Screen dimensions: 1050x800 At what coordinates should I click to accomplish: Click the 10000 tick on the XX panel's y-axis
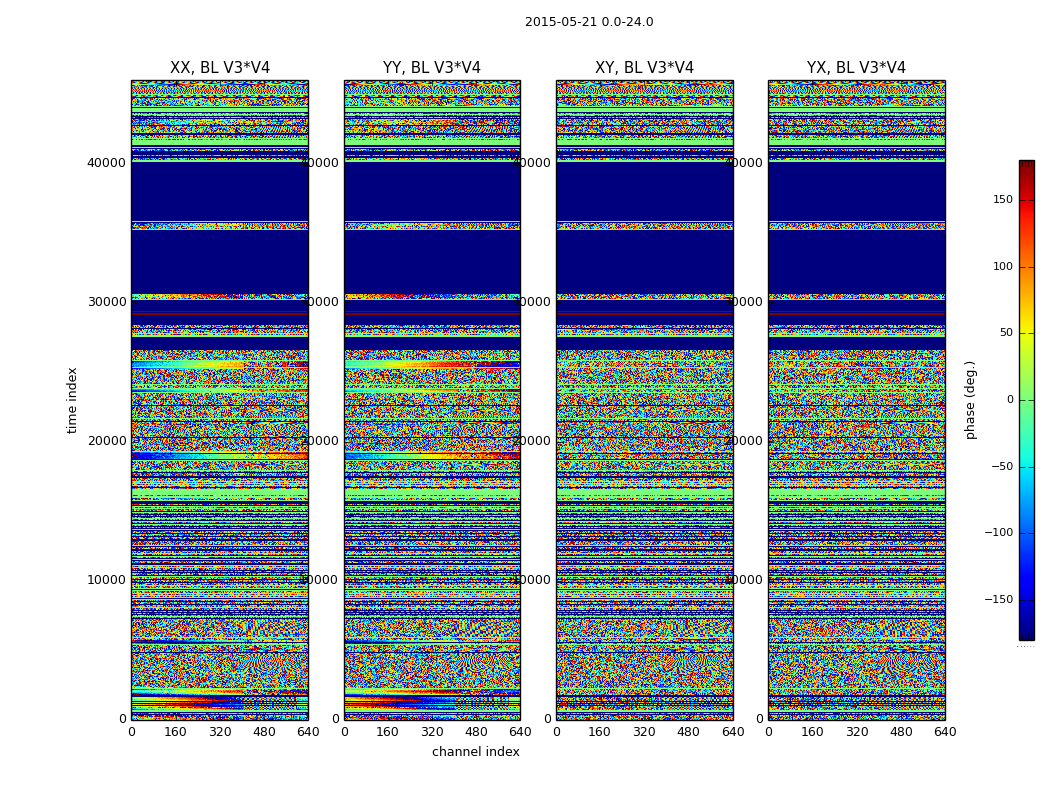106,579
